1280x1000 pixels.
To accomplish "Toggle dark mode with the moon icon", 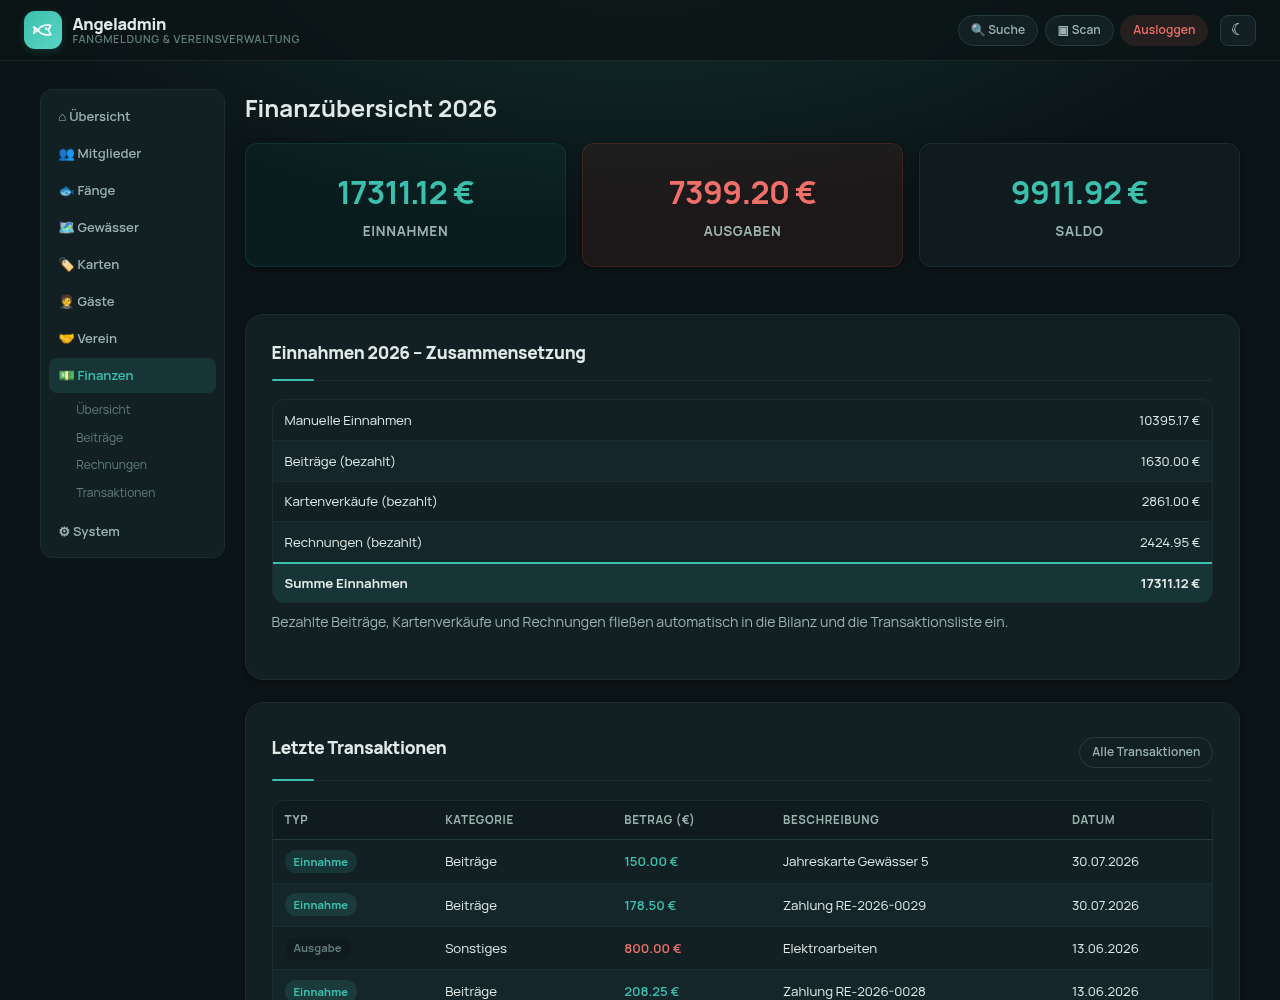I will point(1237,30).
